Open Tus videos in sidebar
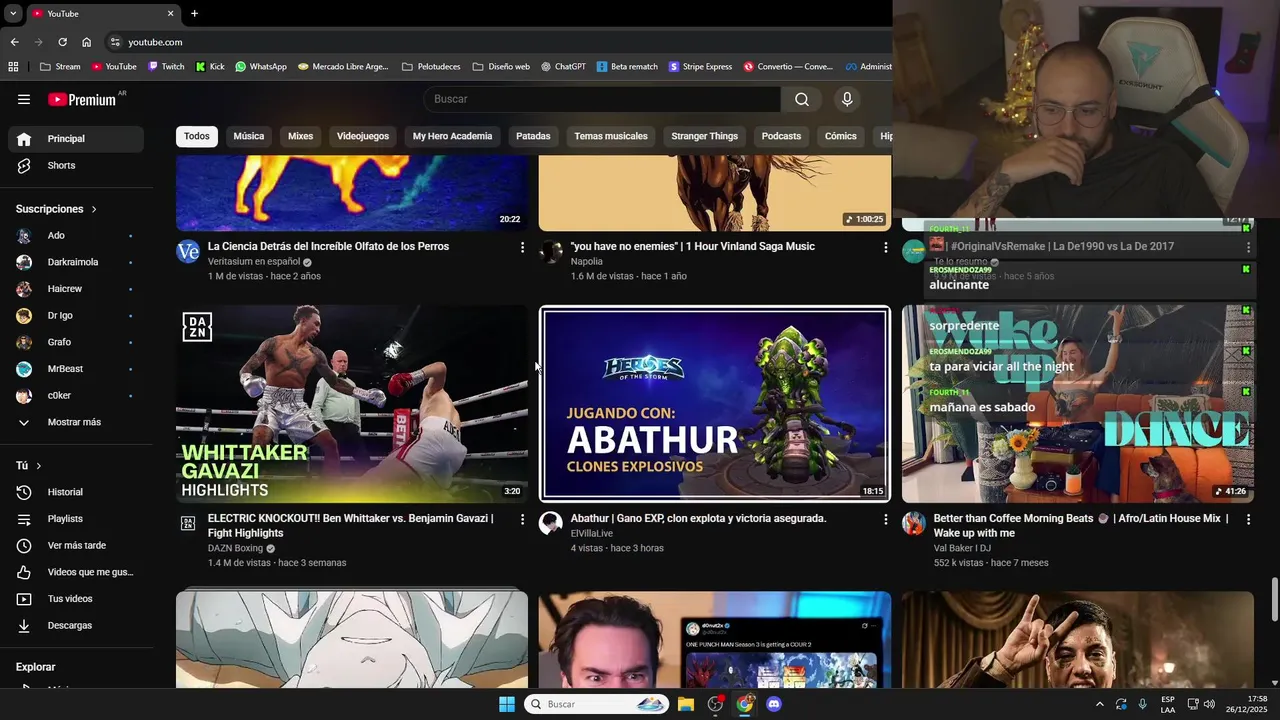Viewport: 1280px width, 720px height. [x=76, y=599]
